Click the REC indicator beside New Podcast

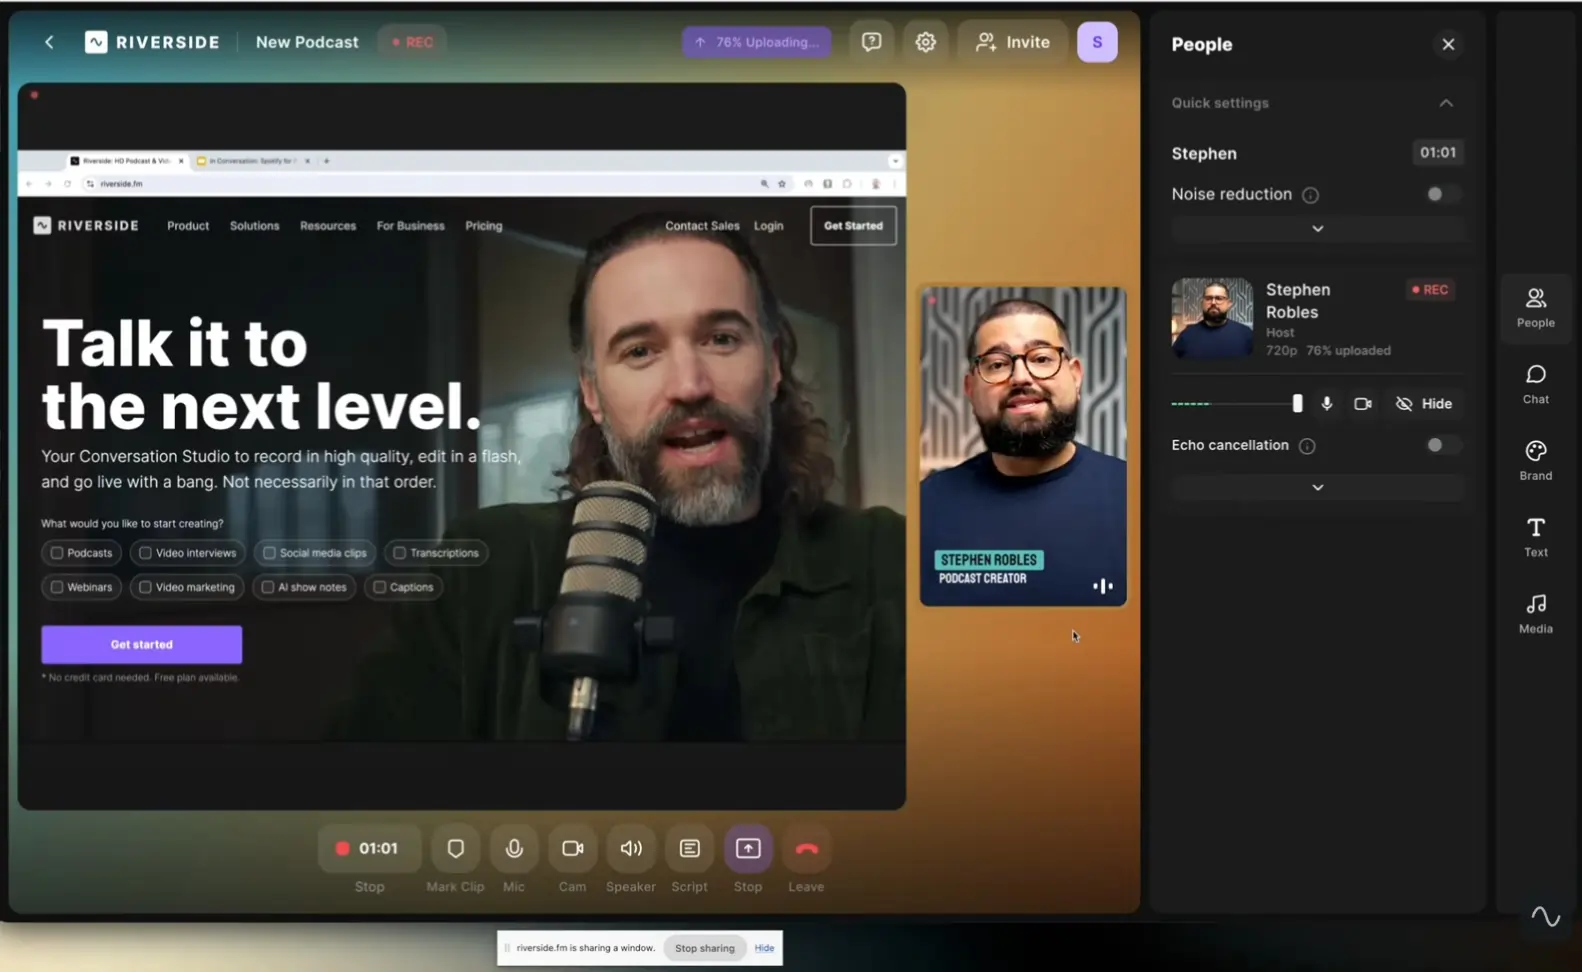coord(412,42)
